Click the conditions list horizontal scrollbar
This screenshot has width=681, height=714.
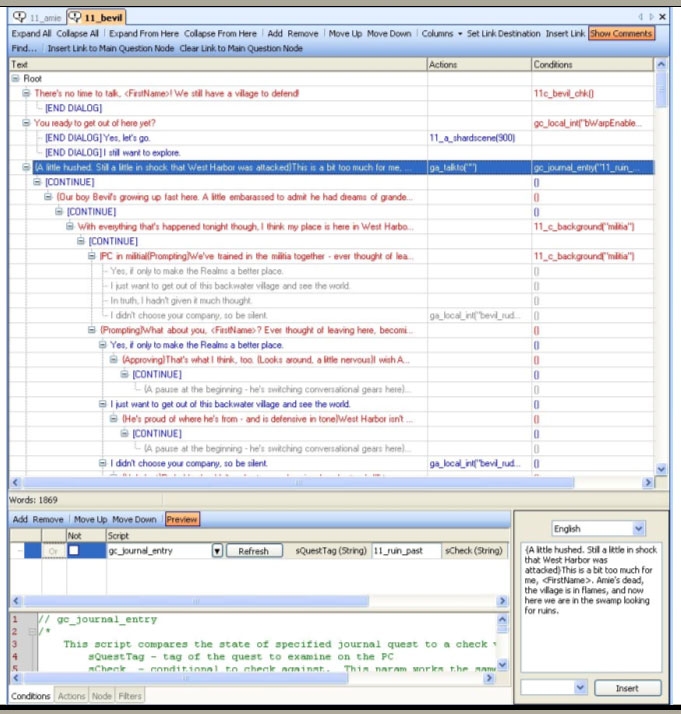(250, 601)
